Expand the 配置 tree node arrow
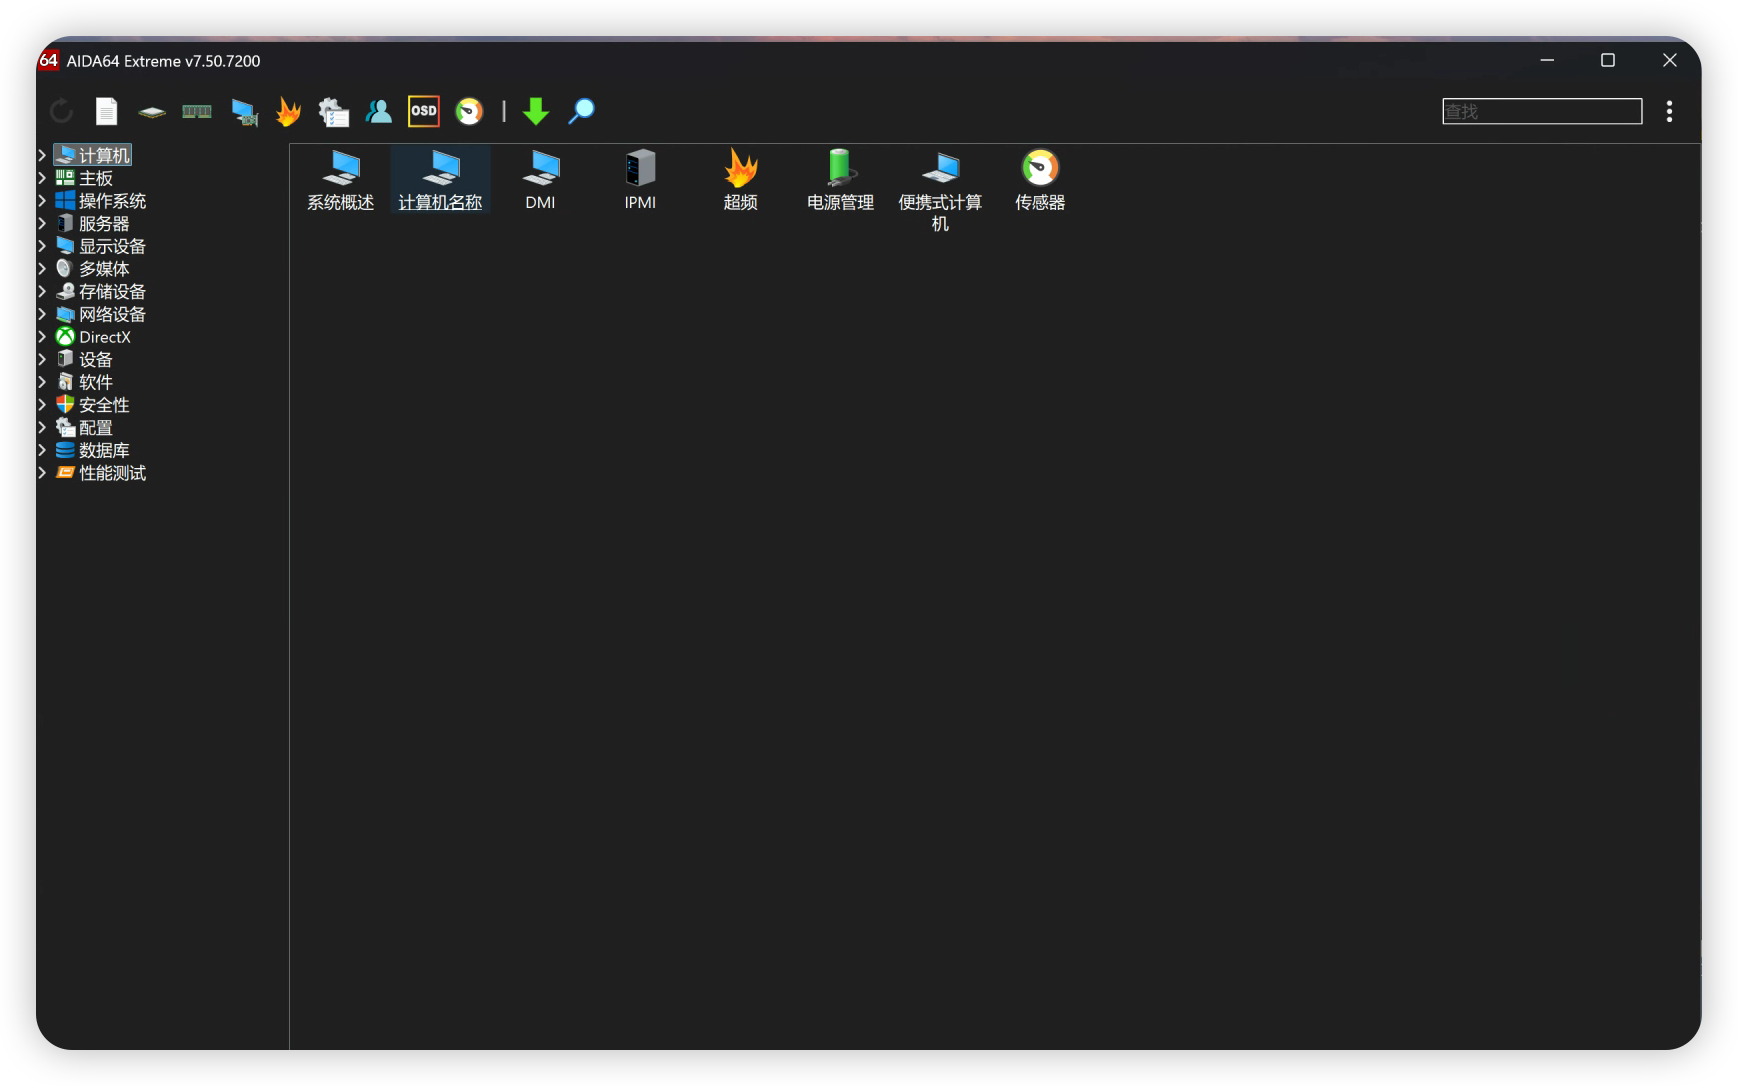Image resolution: width=1738 pixels, height=1086 pixels. pos(43,427)
